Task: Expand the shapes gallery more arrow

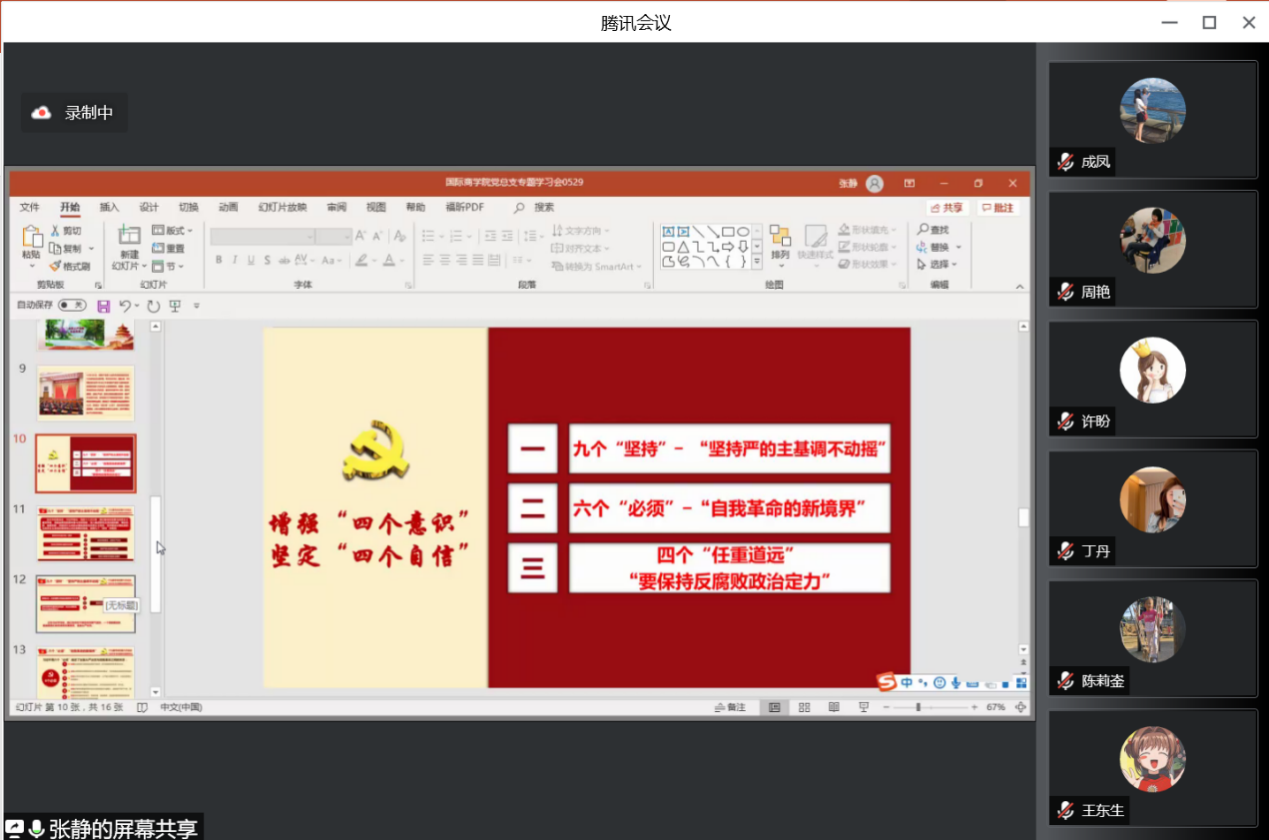Action: coord(757,263)
